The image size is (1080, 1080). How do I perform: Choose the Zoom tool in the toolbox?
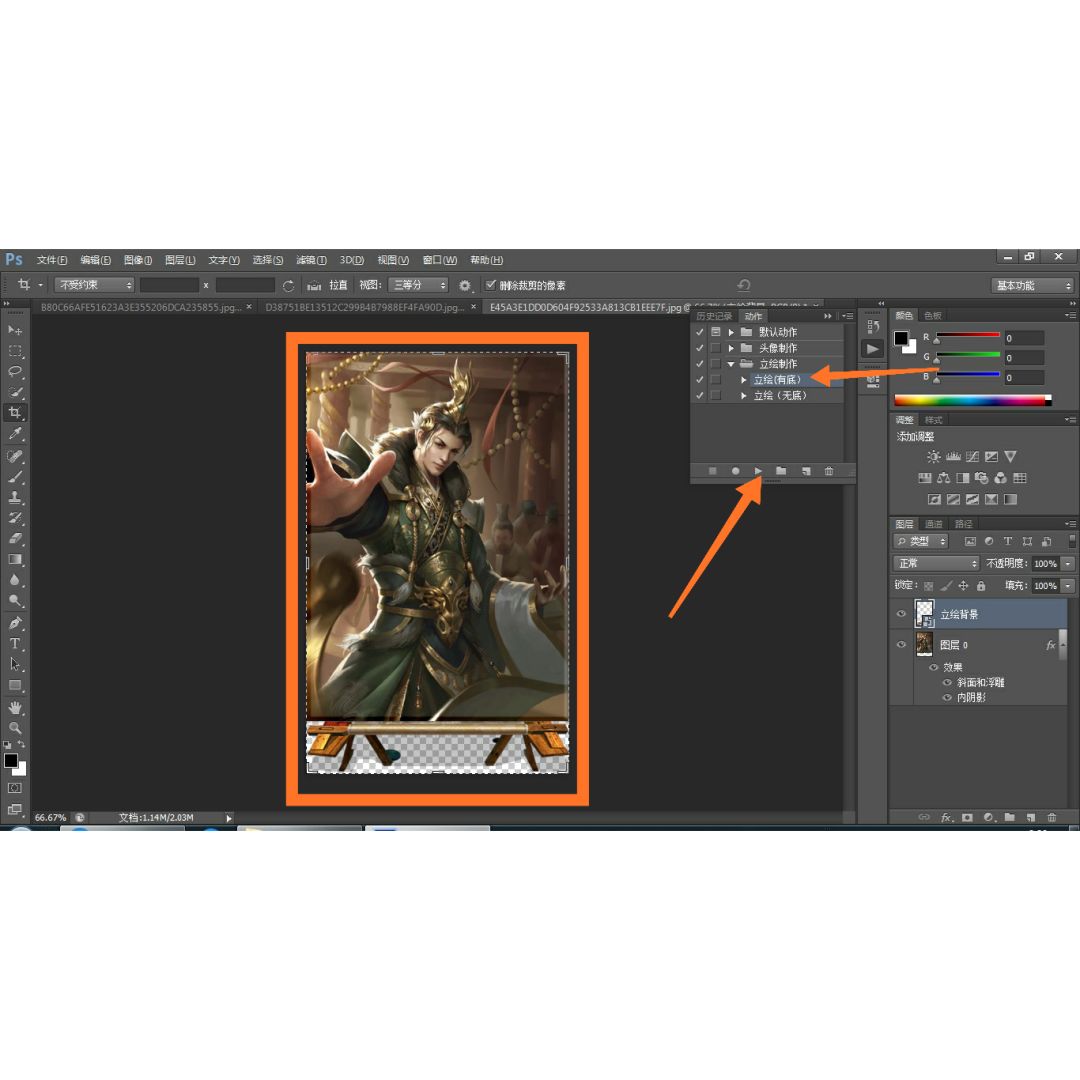tap(15, 727)
